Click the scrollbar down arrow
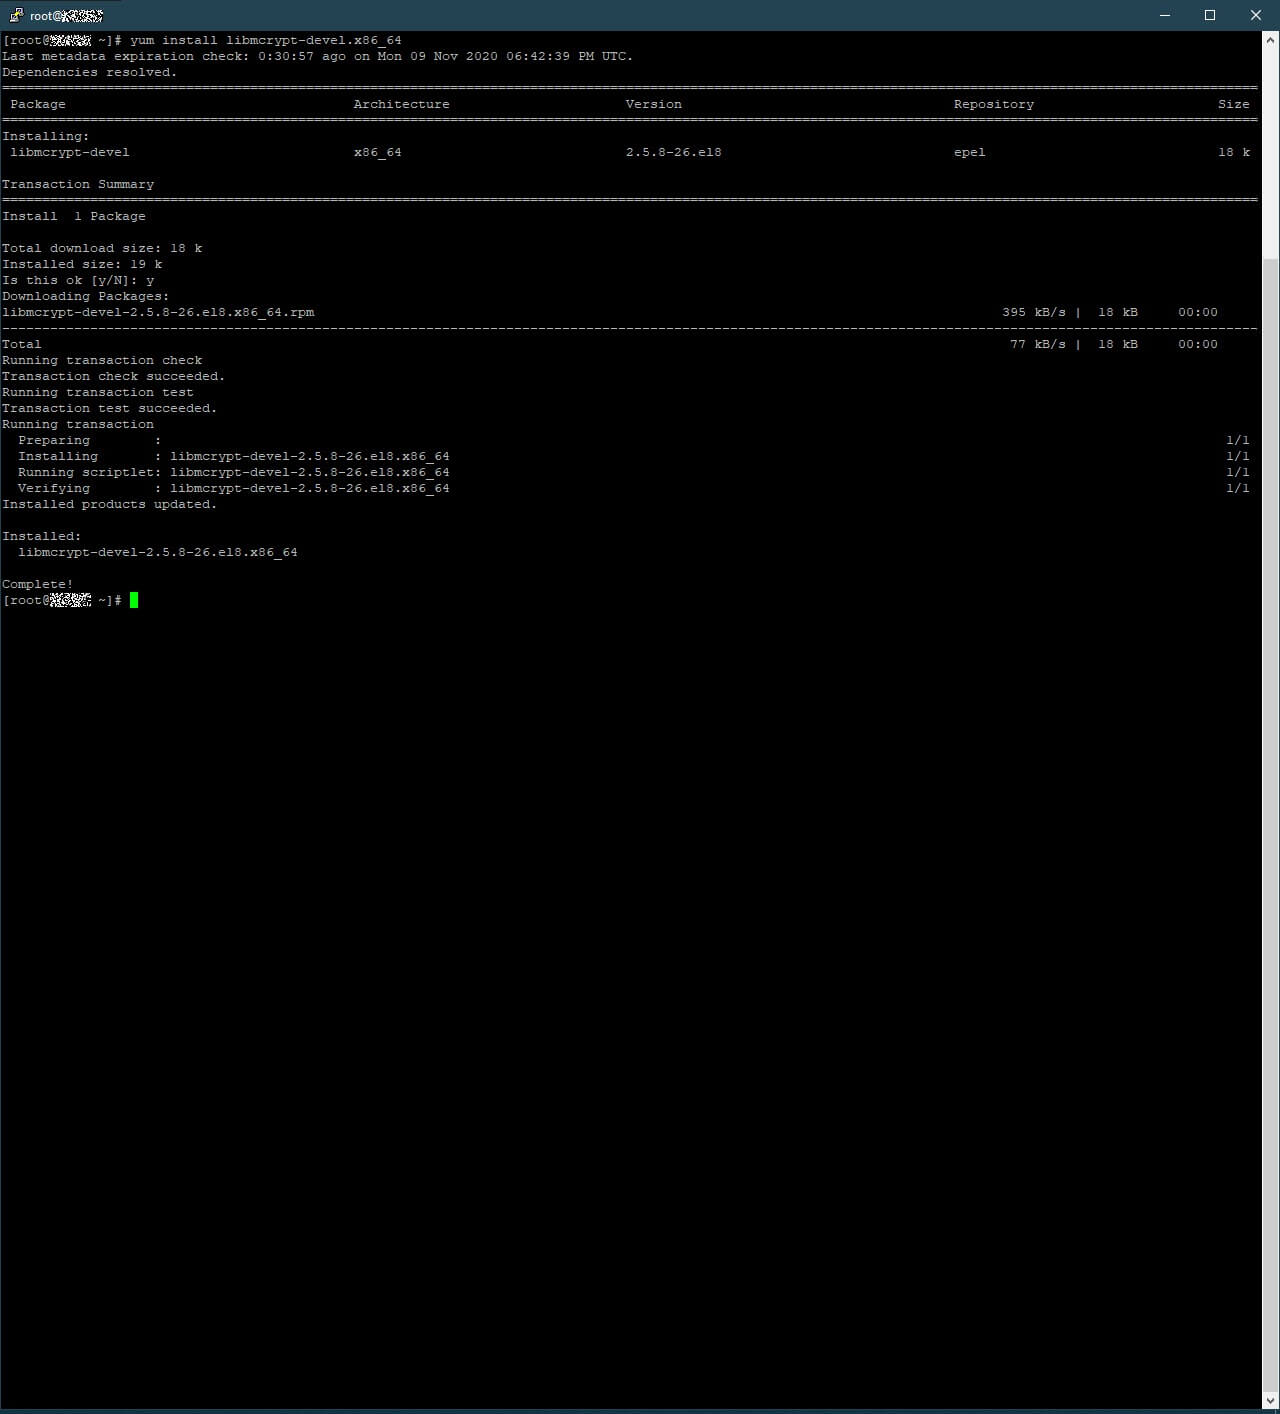 [1271, 1400]
